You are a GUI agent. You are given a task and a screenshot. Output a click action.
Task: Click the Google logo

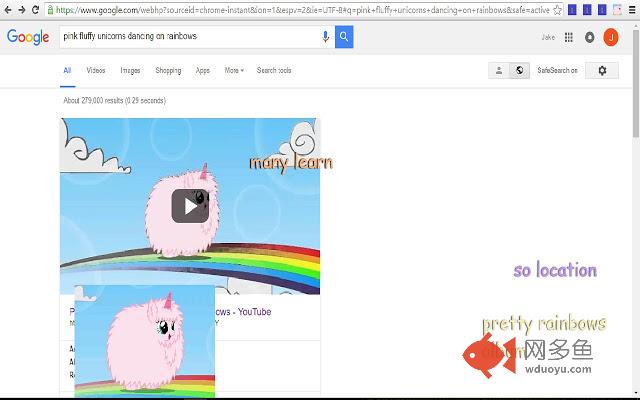(28, 37)
